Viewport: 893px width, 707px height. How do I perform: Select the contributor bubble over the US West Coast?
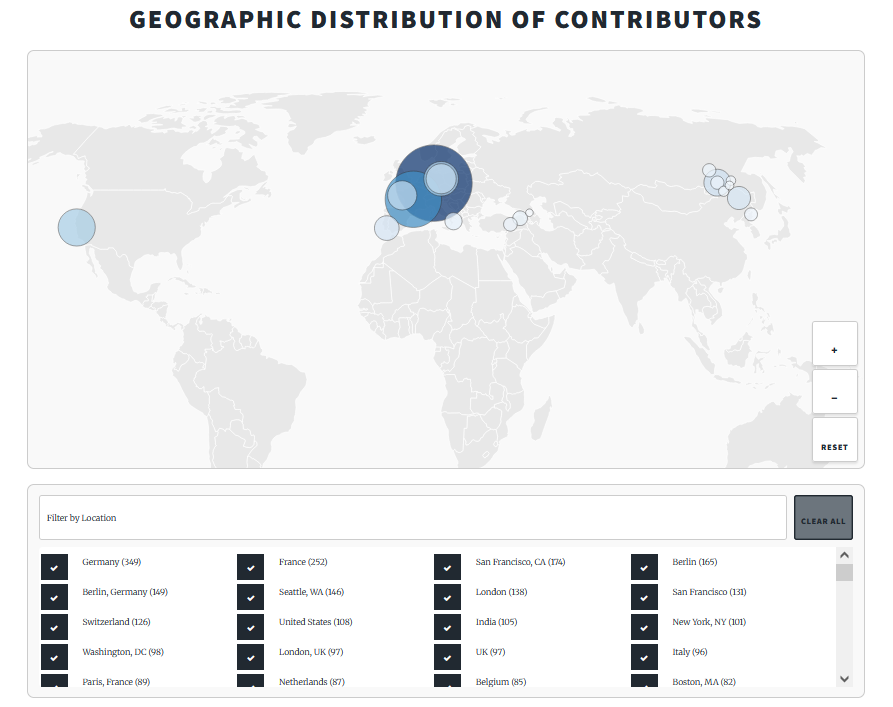tap(76, 227)
